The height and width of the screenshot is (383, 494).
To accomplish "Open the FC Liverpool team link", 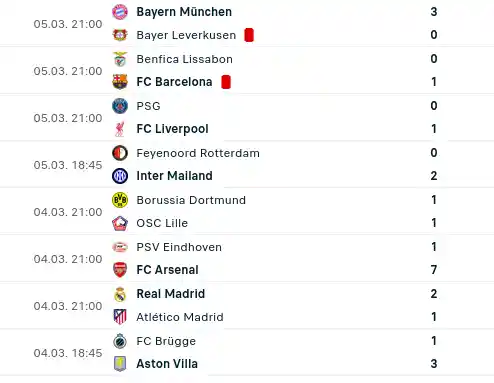I will [172, 129].
